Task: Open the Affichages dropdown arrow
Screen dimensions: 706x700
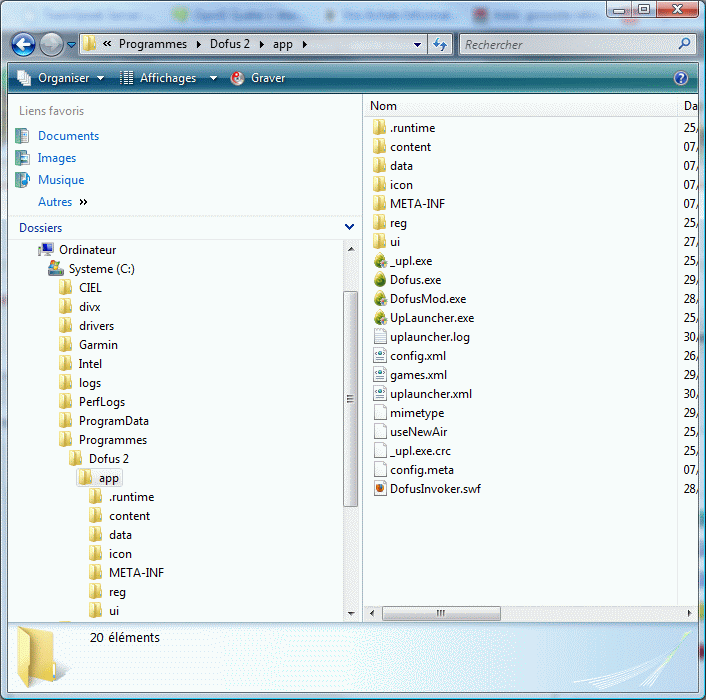Action: [213, 78]
